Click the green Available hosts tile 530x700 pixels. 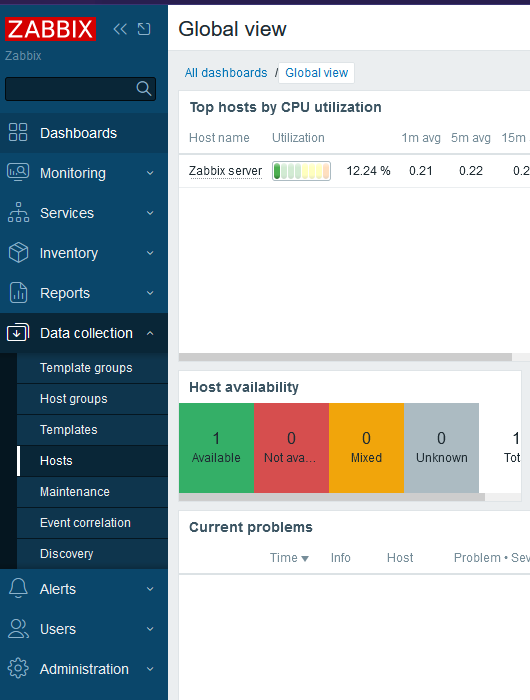pyautogui.click(x=217, y=448)
